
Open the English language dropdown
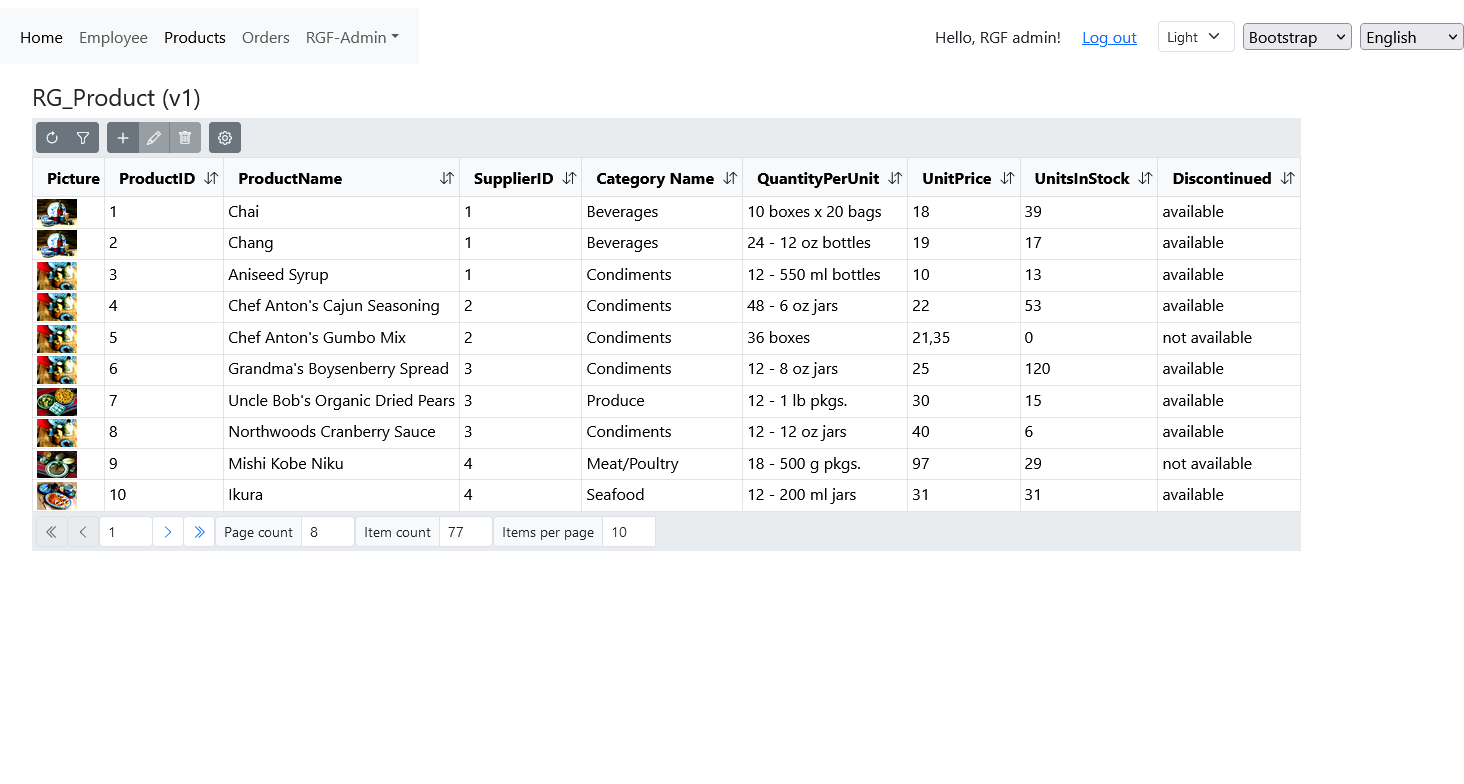[x=1411, y=37]
